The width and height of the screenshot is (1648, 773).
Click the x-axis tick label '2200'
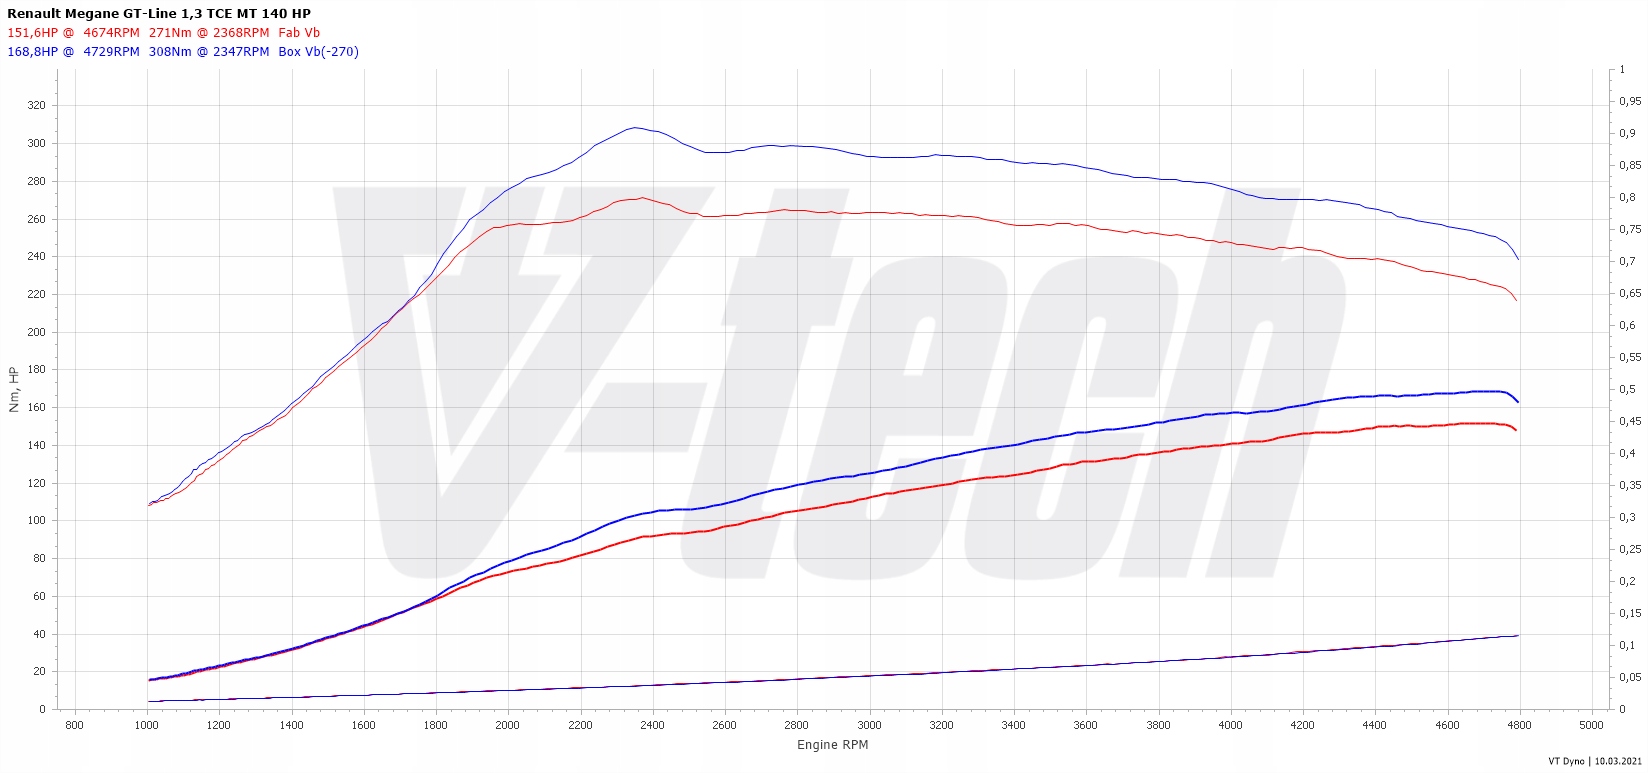tap(580, 726)
